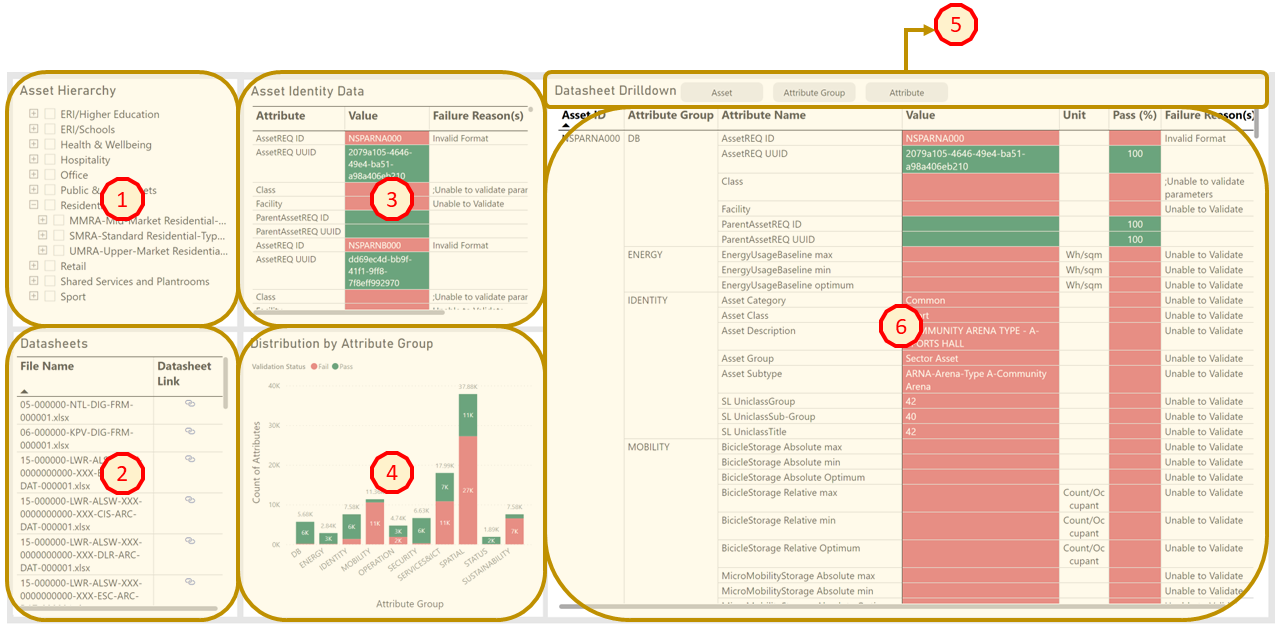The image size is (1280, 630).
Task: Expand the Sport hierarchy node
Action: pyautogui.click(x=34, y=296)
